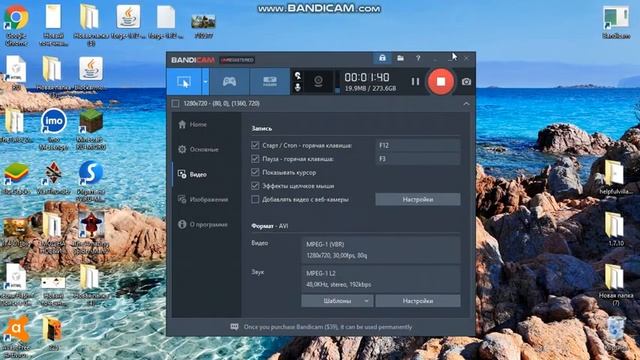This screenshot has width=640, height=360.
Task: Select the Новый текстовый document icon
Action: tap(53, 25)
